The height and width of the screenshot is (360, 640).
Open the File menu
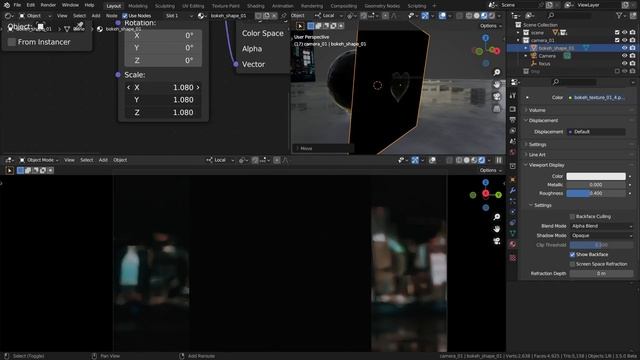(17, 5)
